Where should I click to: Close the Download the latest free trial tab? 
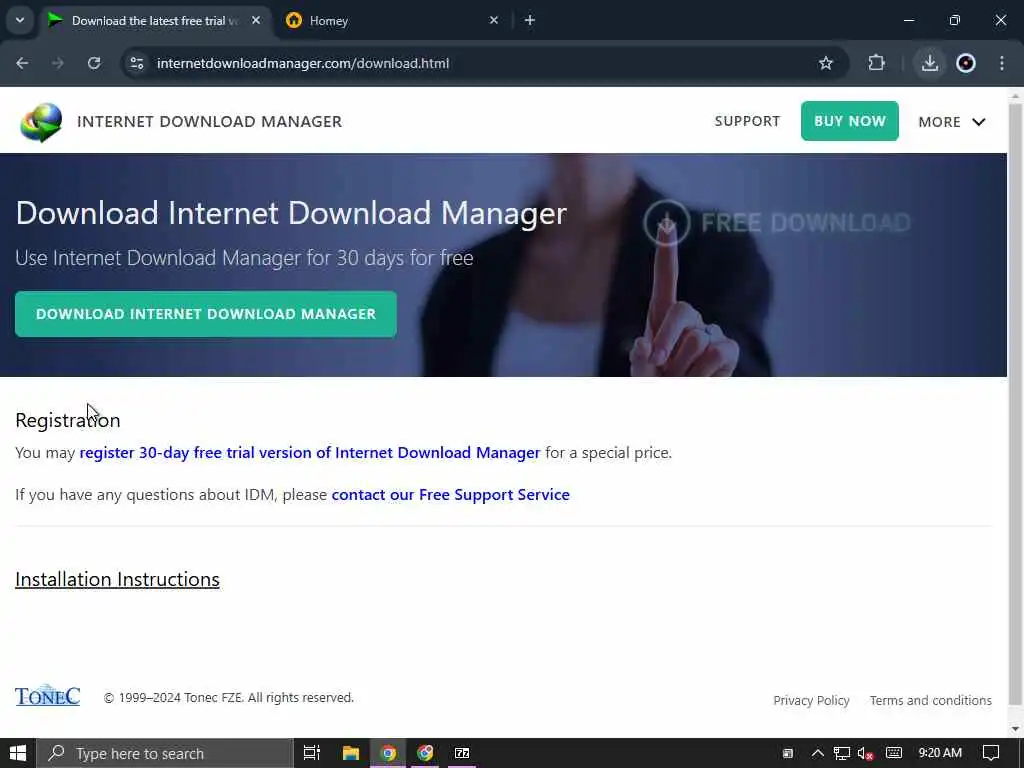(x=256, y=20)
